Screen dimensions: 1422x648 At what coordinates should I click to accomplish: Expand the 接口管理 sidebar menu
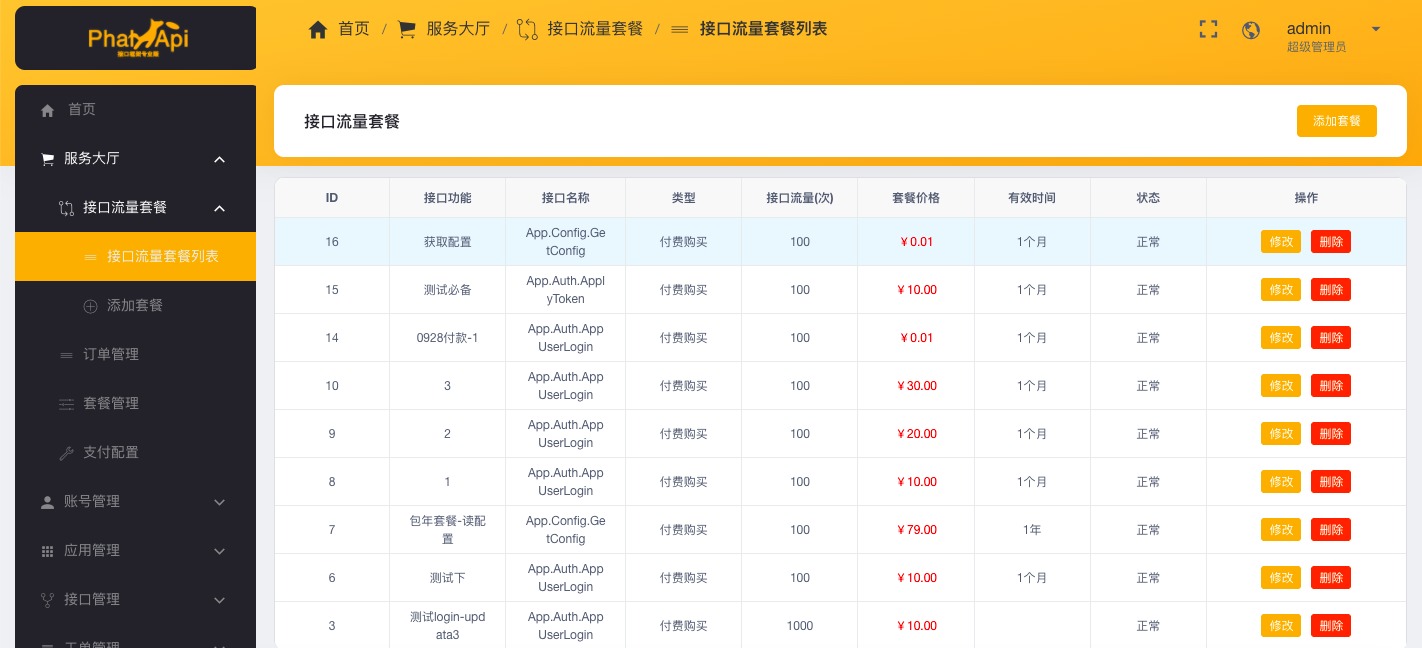click(x=220, y=600)
